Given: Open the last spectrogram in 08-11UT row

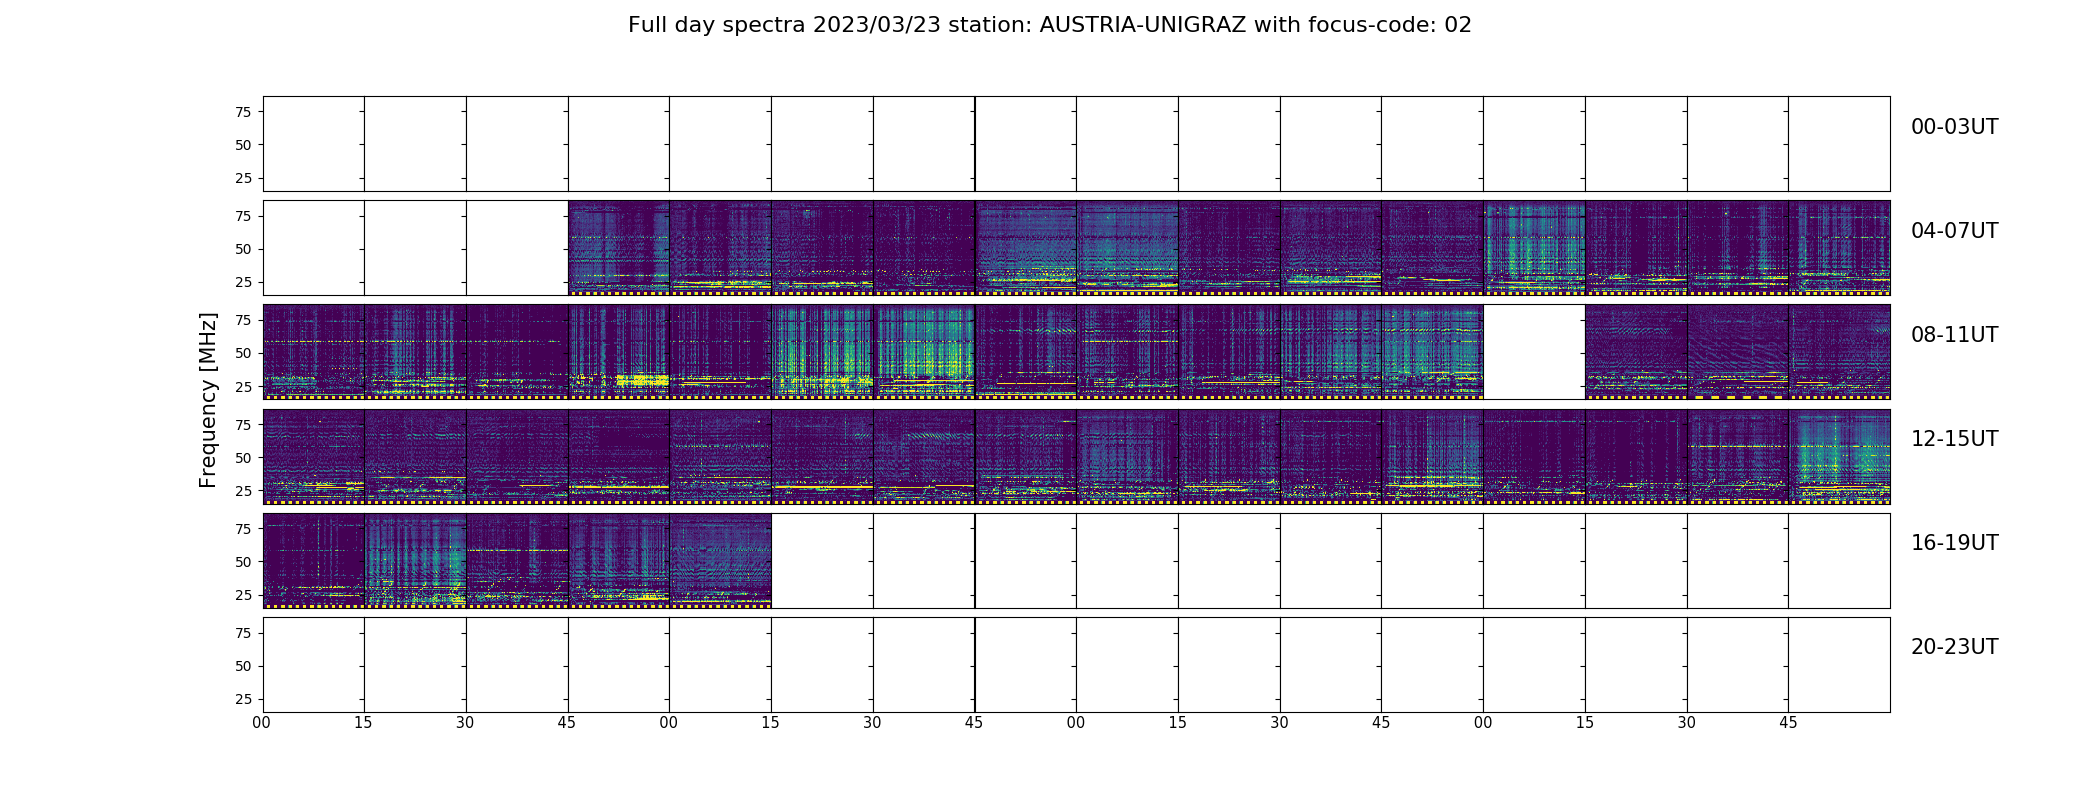Looking at the screenshot, I should point(1839,352).
